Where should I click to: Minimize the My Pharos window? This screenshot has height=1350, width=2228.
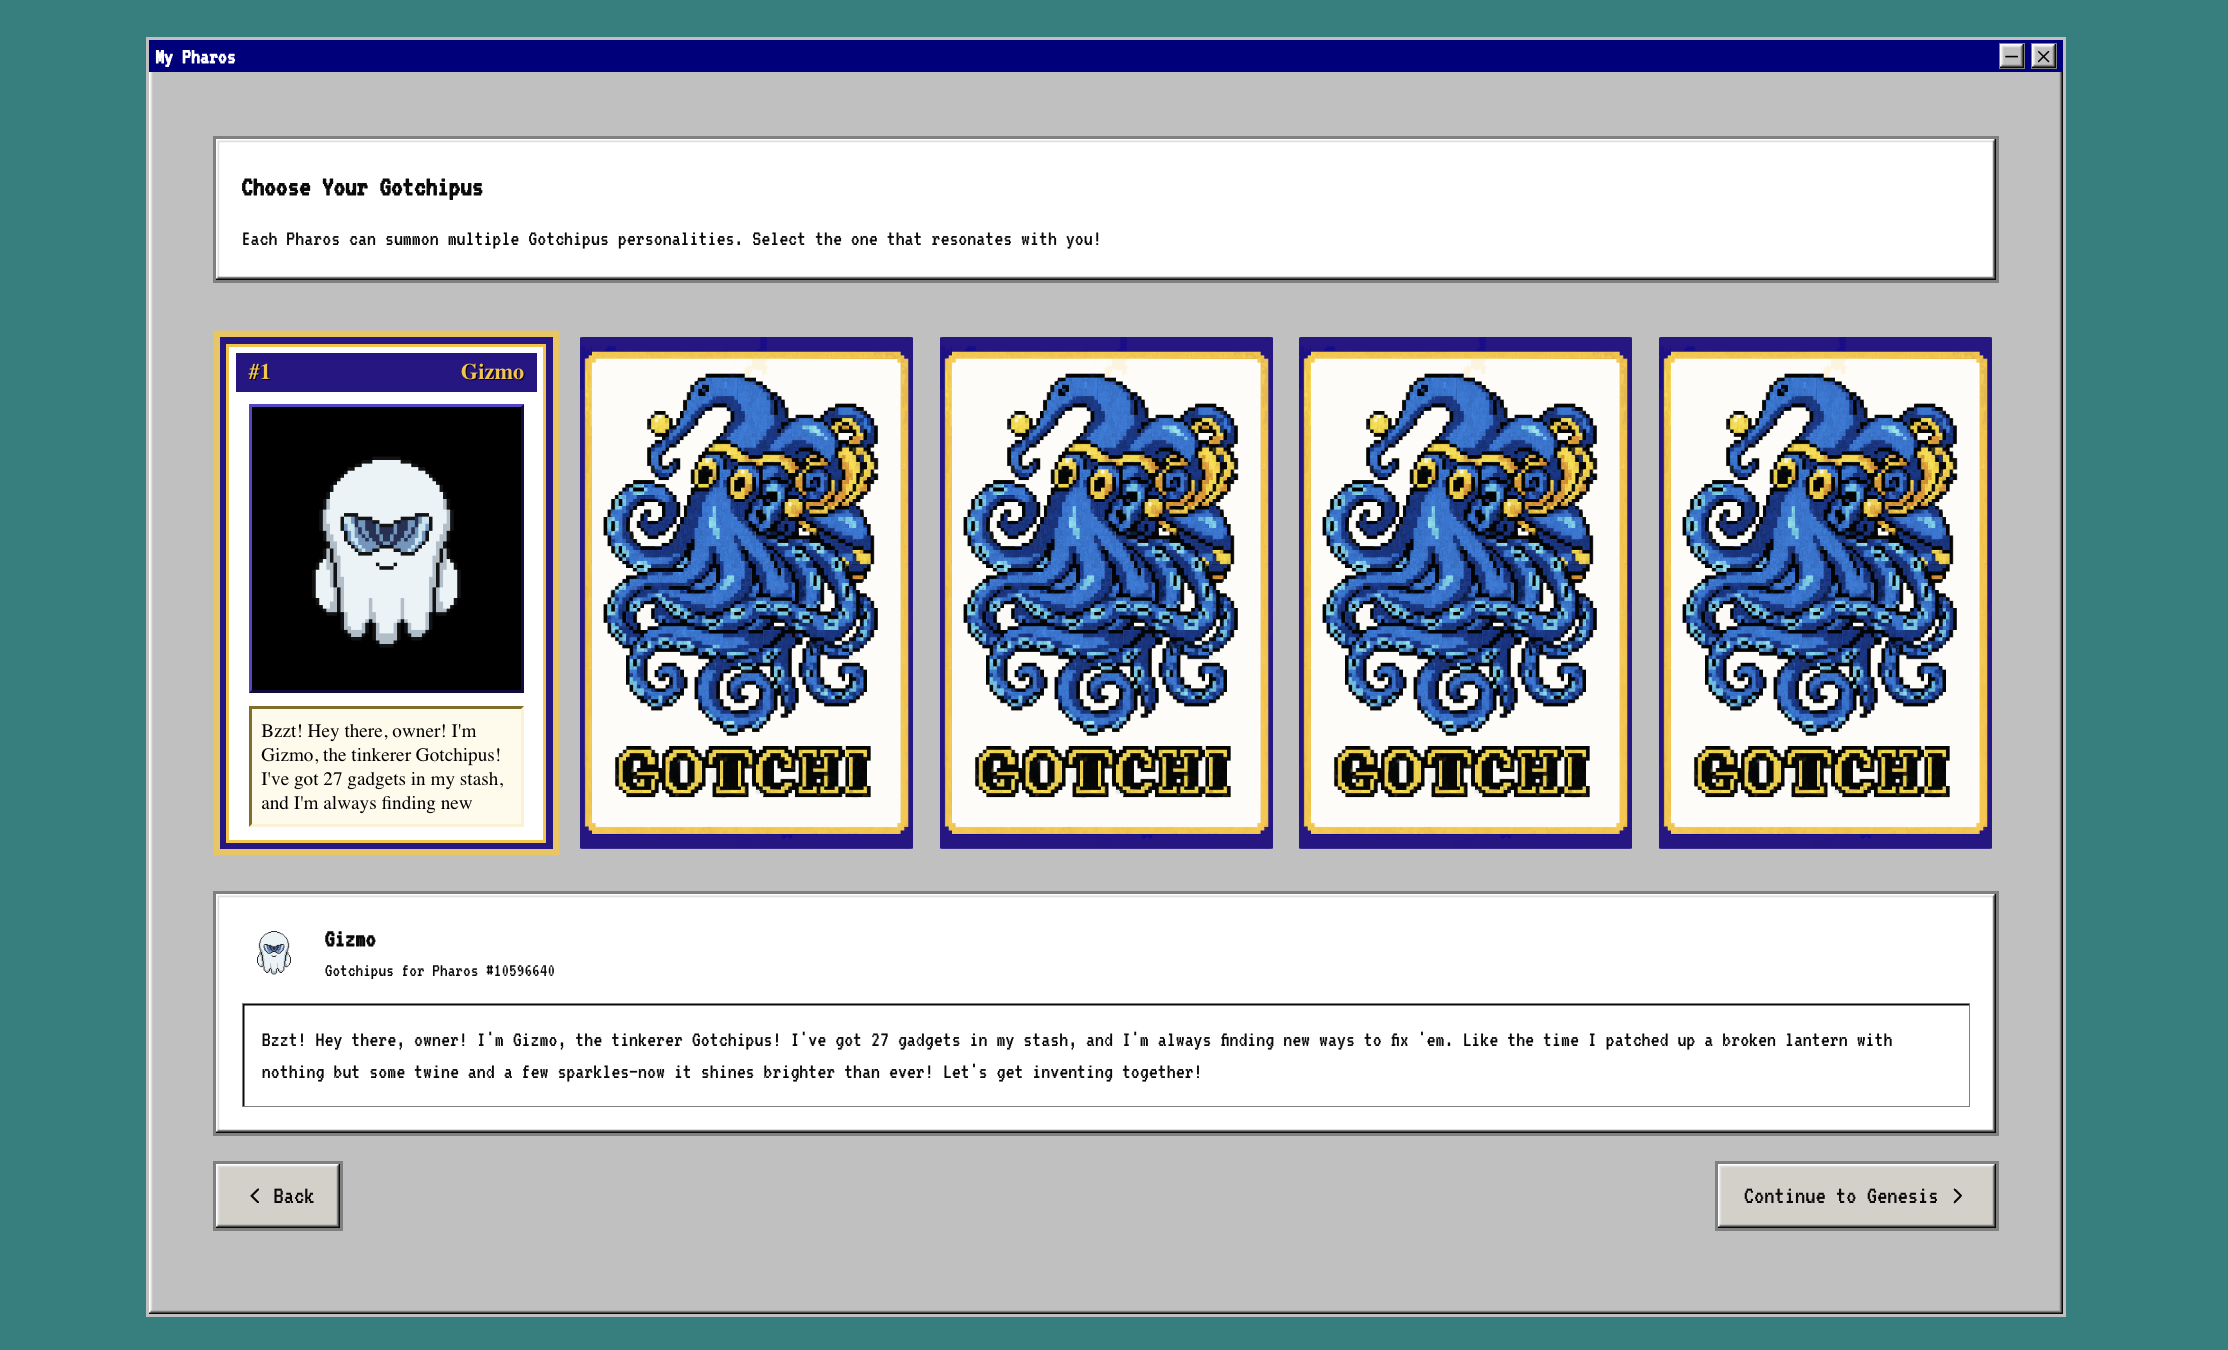coord(2011,56)
